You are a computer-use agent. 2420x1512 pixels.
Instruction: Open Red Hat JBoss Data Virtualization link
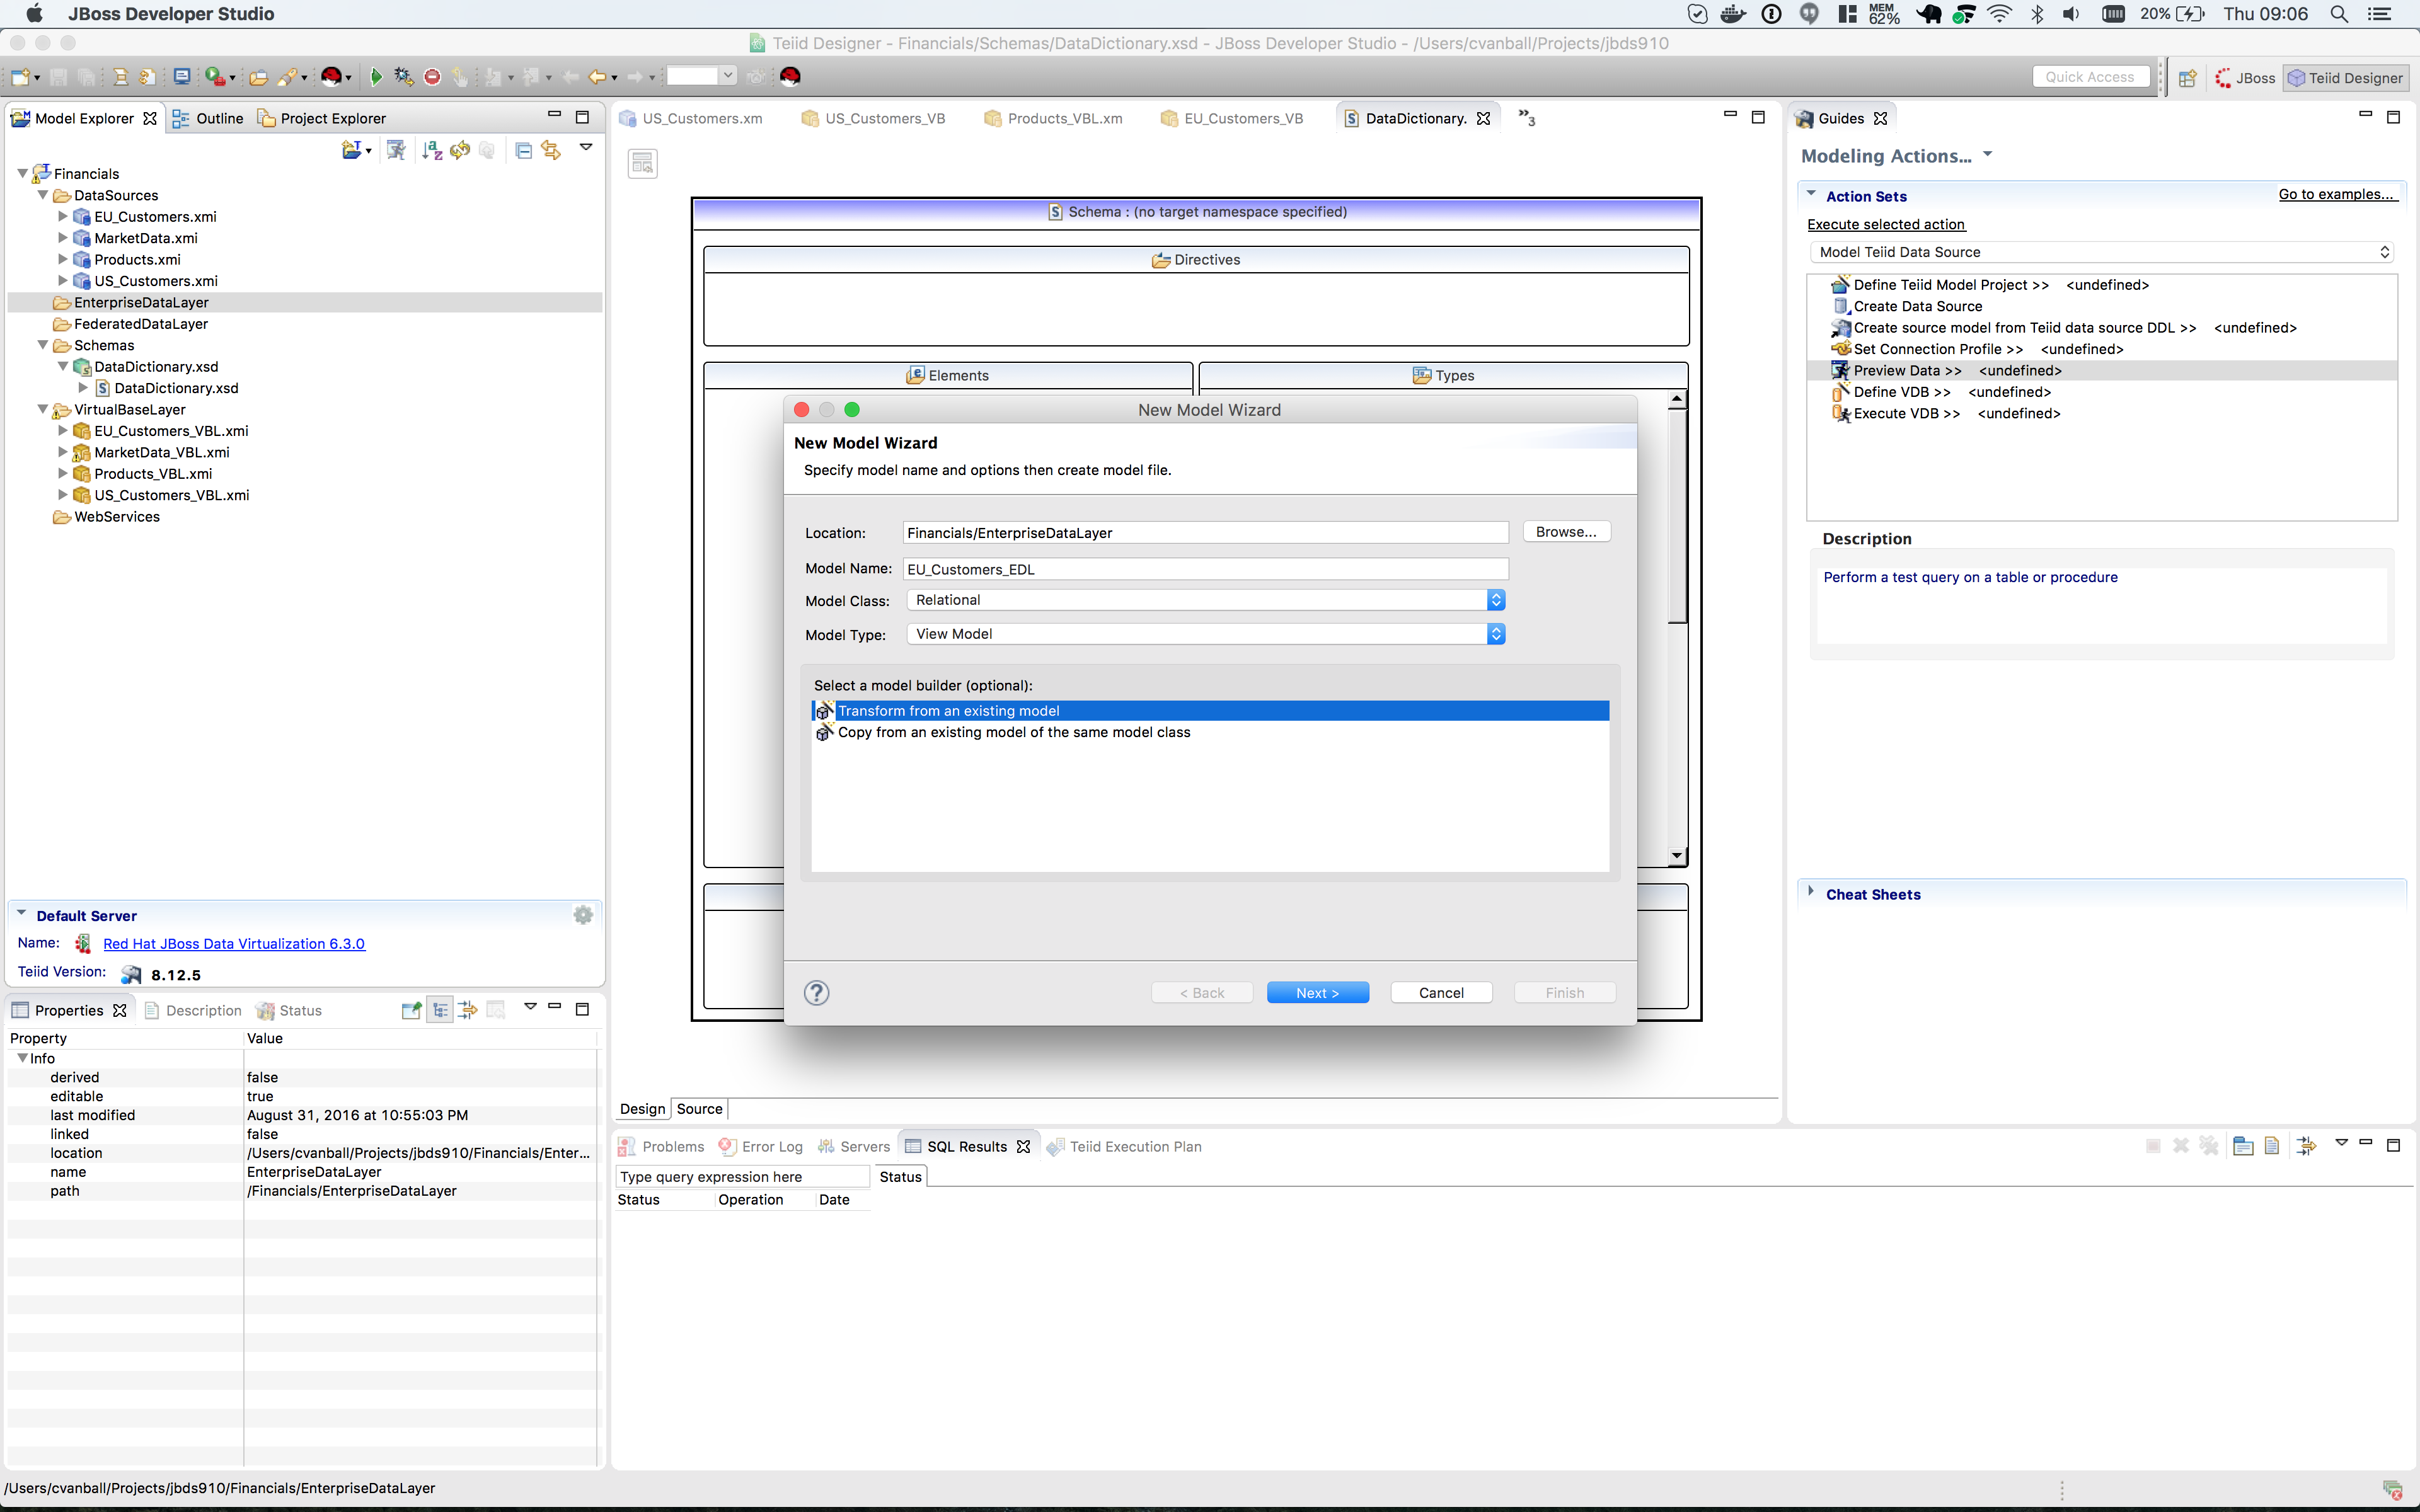tap(234, 943)
